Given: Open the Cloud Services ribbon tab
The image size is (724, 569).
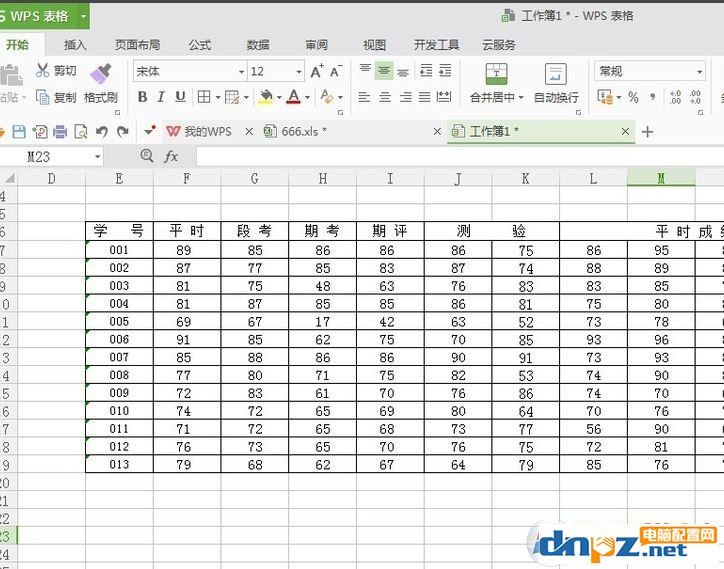Looking at the screenshot, I should [x=499, y=45].
